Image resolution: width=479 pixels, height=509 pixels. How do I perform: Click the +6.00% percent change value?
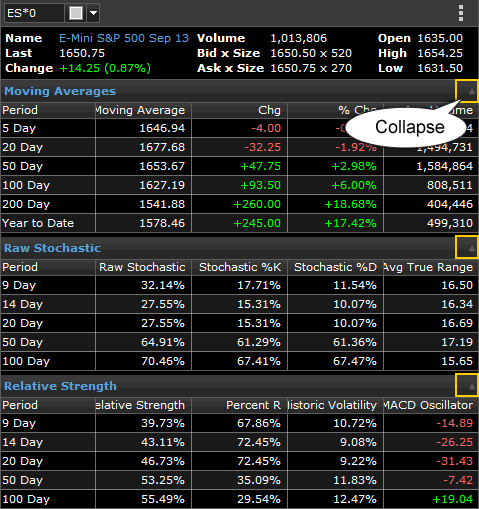[x=354, y=185]
